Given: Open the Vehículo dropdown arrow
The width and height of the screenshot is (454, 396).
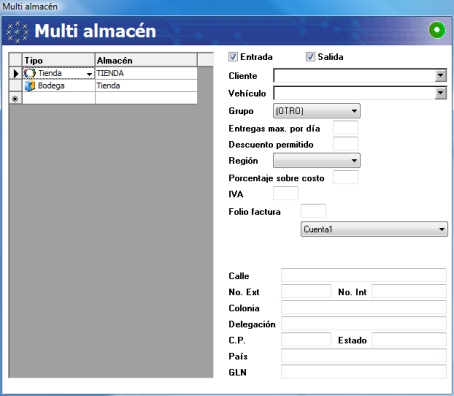Looking at the screenshot, I should coord(440,93).
